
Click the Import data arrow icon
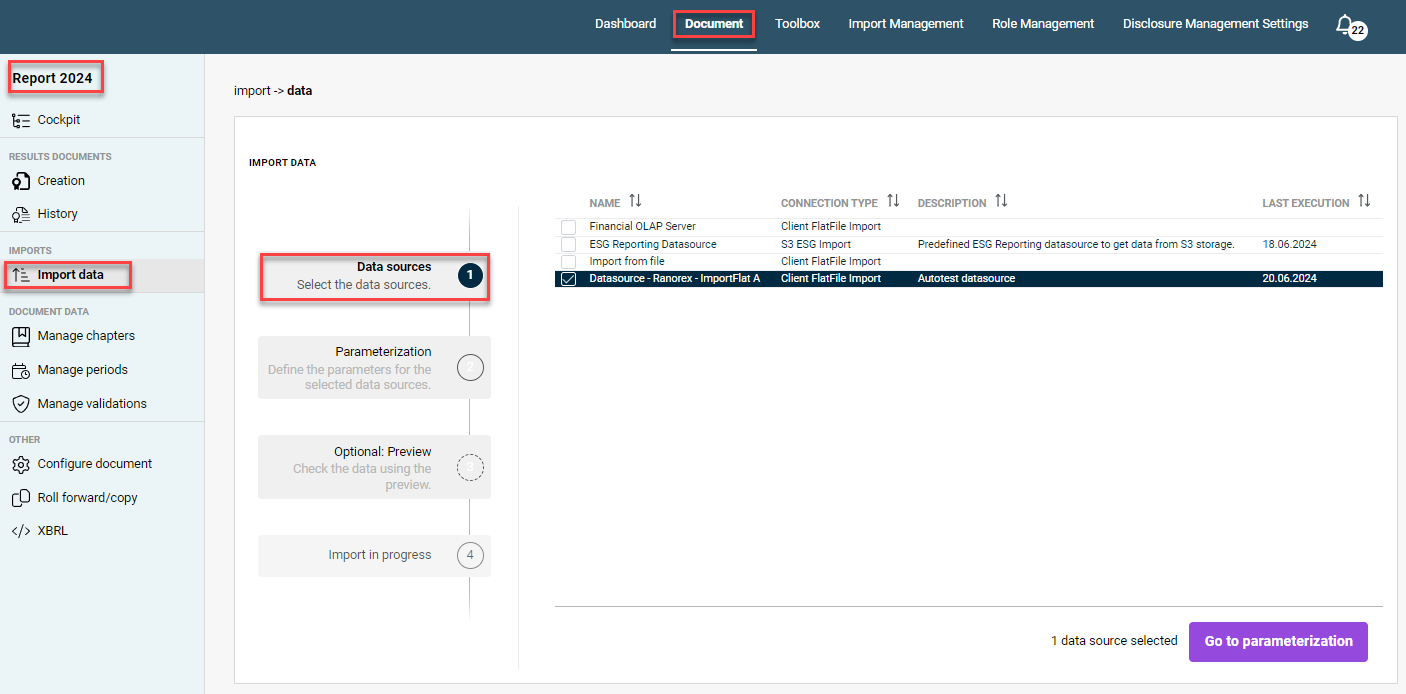(x=20, y=275)
